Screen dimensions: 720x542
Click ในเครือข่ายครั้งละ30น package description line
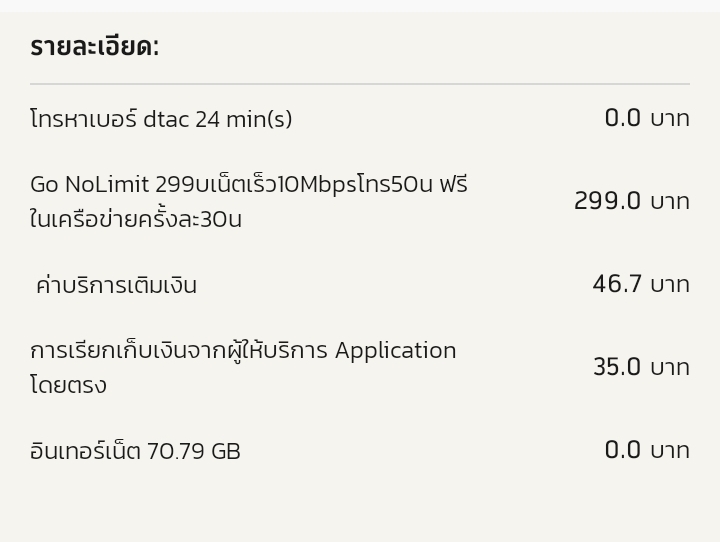(136, 219)
